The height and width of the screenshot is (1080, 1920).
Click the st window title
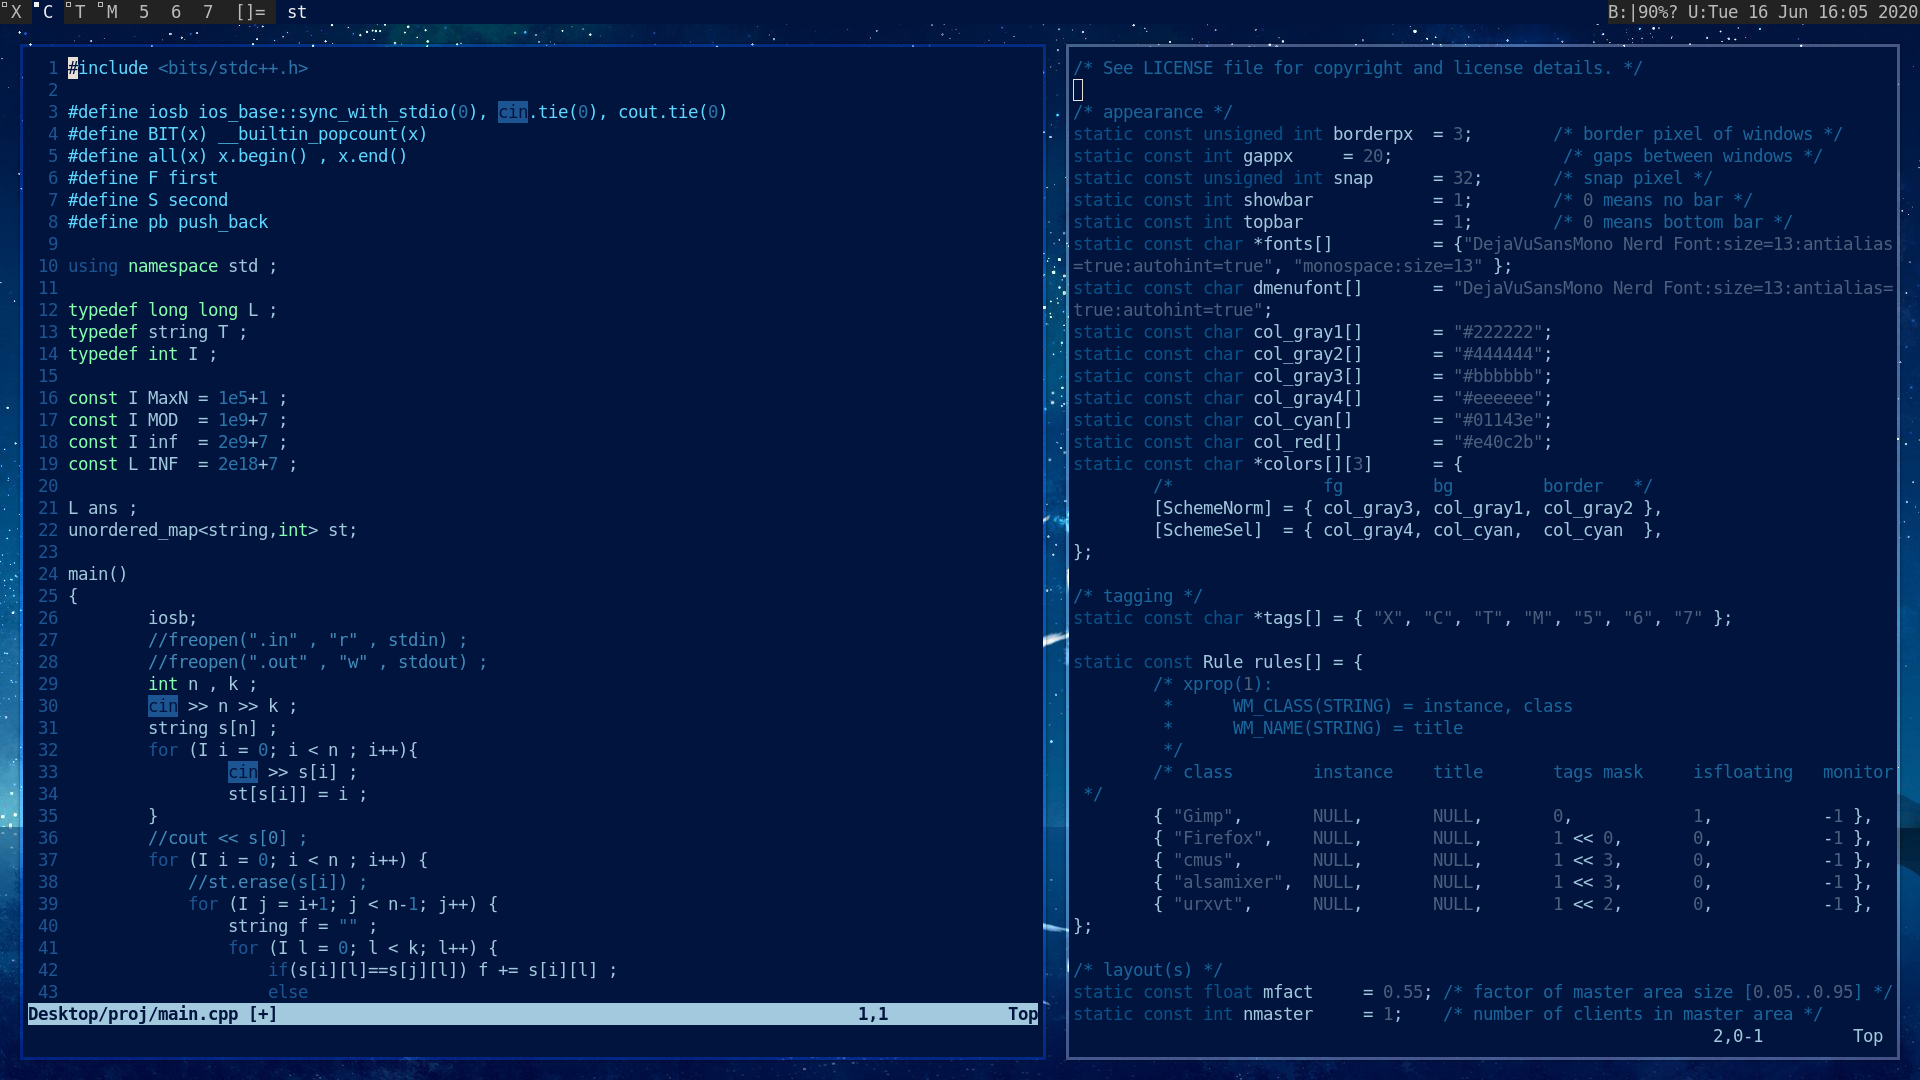(x=297, y=12)
